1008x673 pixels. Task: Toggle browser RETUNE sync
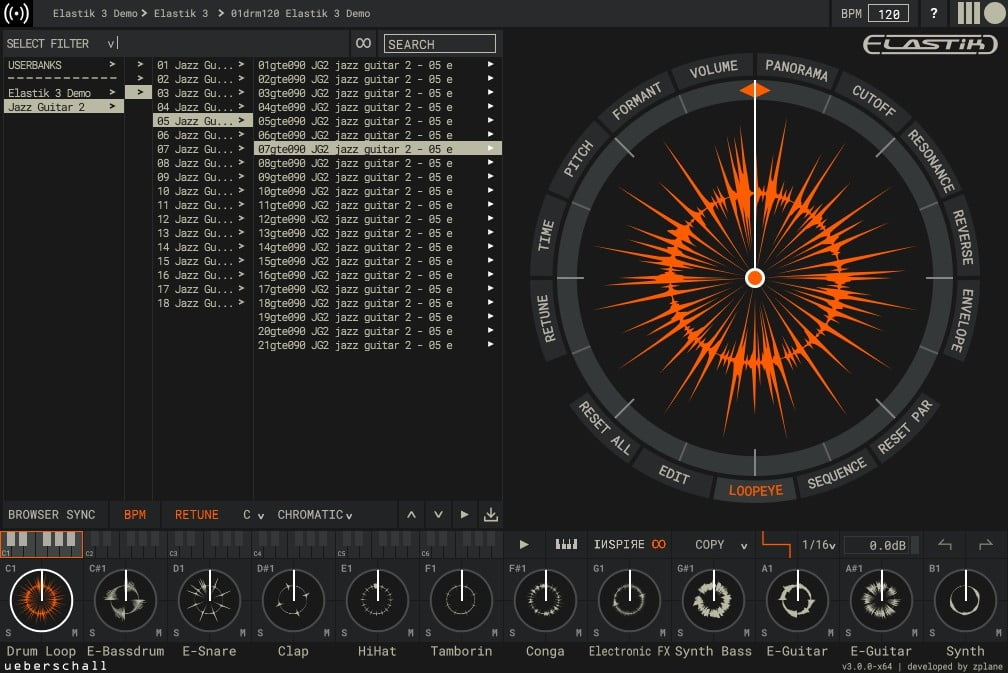(x=197, y=514)
